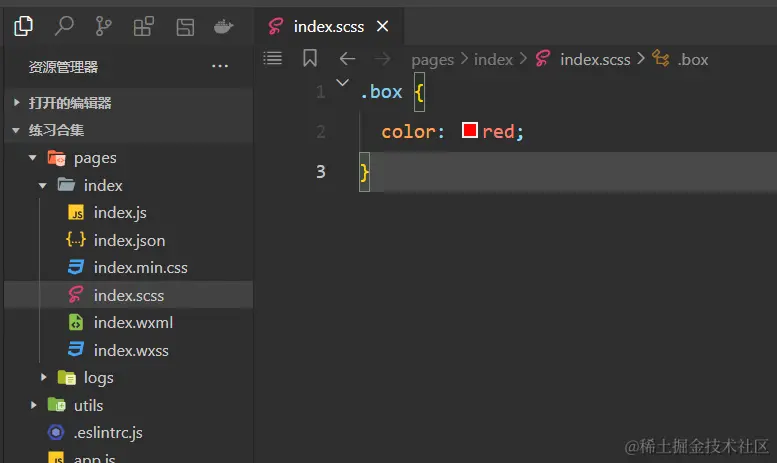Open the Docker whale icon
The width and height of the screenshot is (777, 463).
[x=224, y=26]
